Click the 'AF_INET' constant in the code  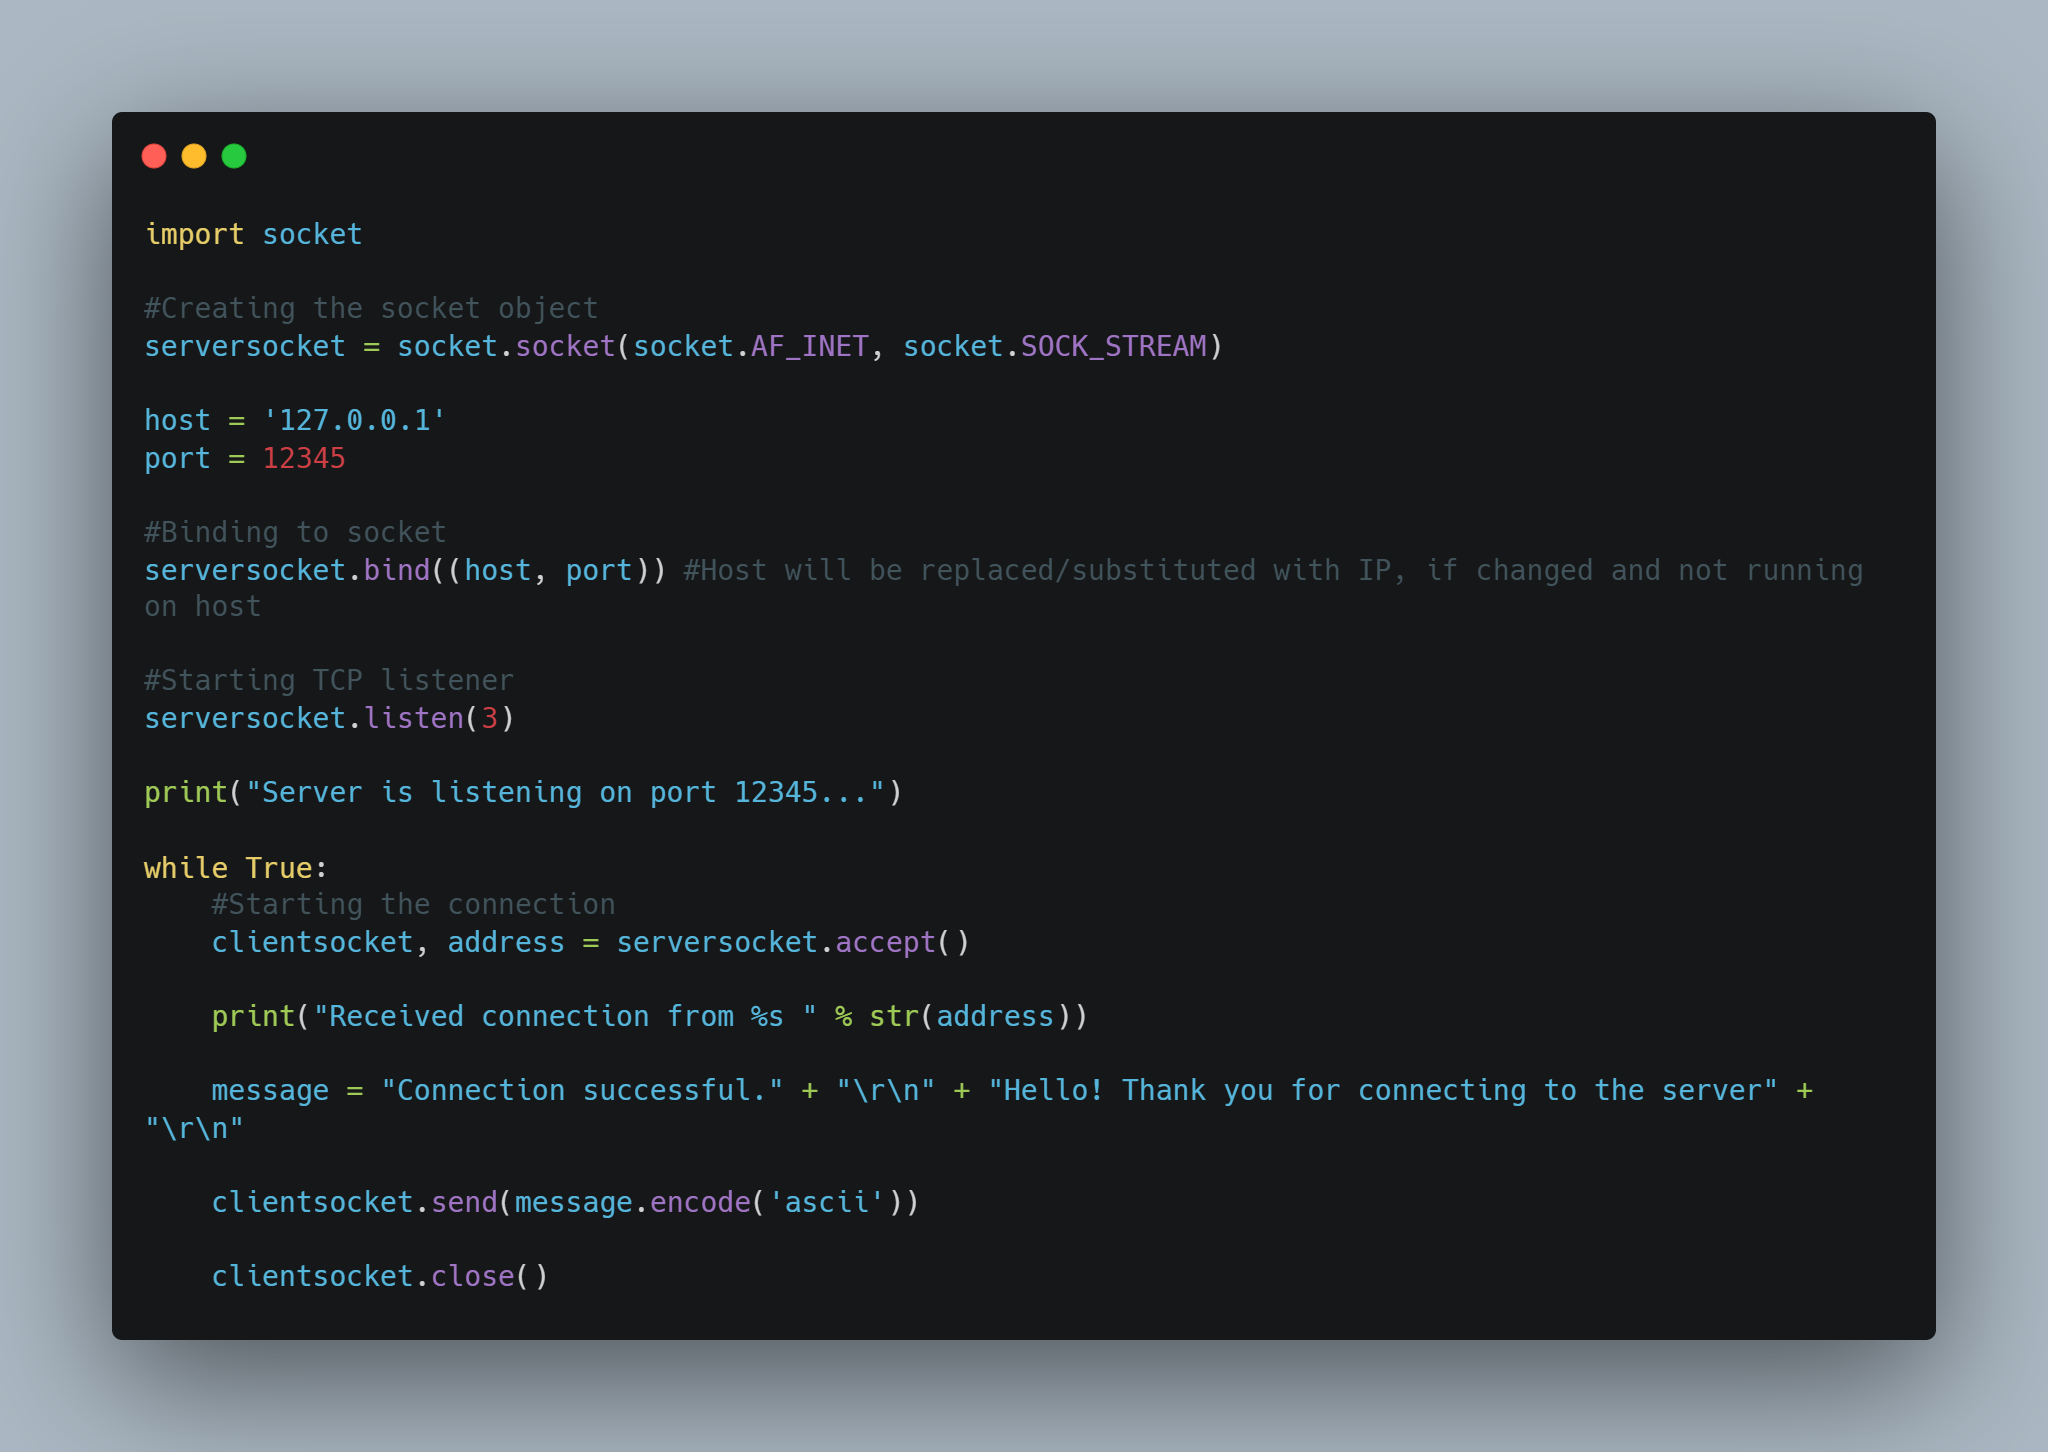tap(809, 346)
